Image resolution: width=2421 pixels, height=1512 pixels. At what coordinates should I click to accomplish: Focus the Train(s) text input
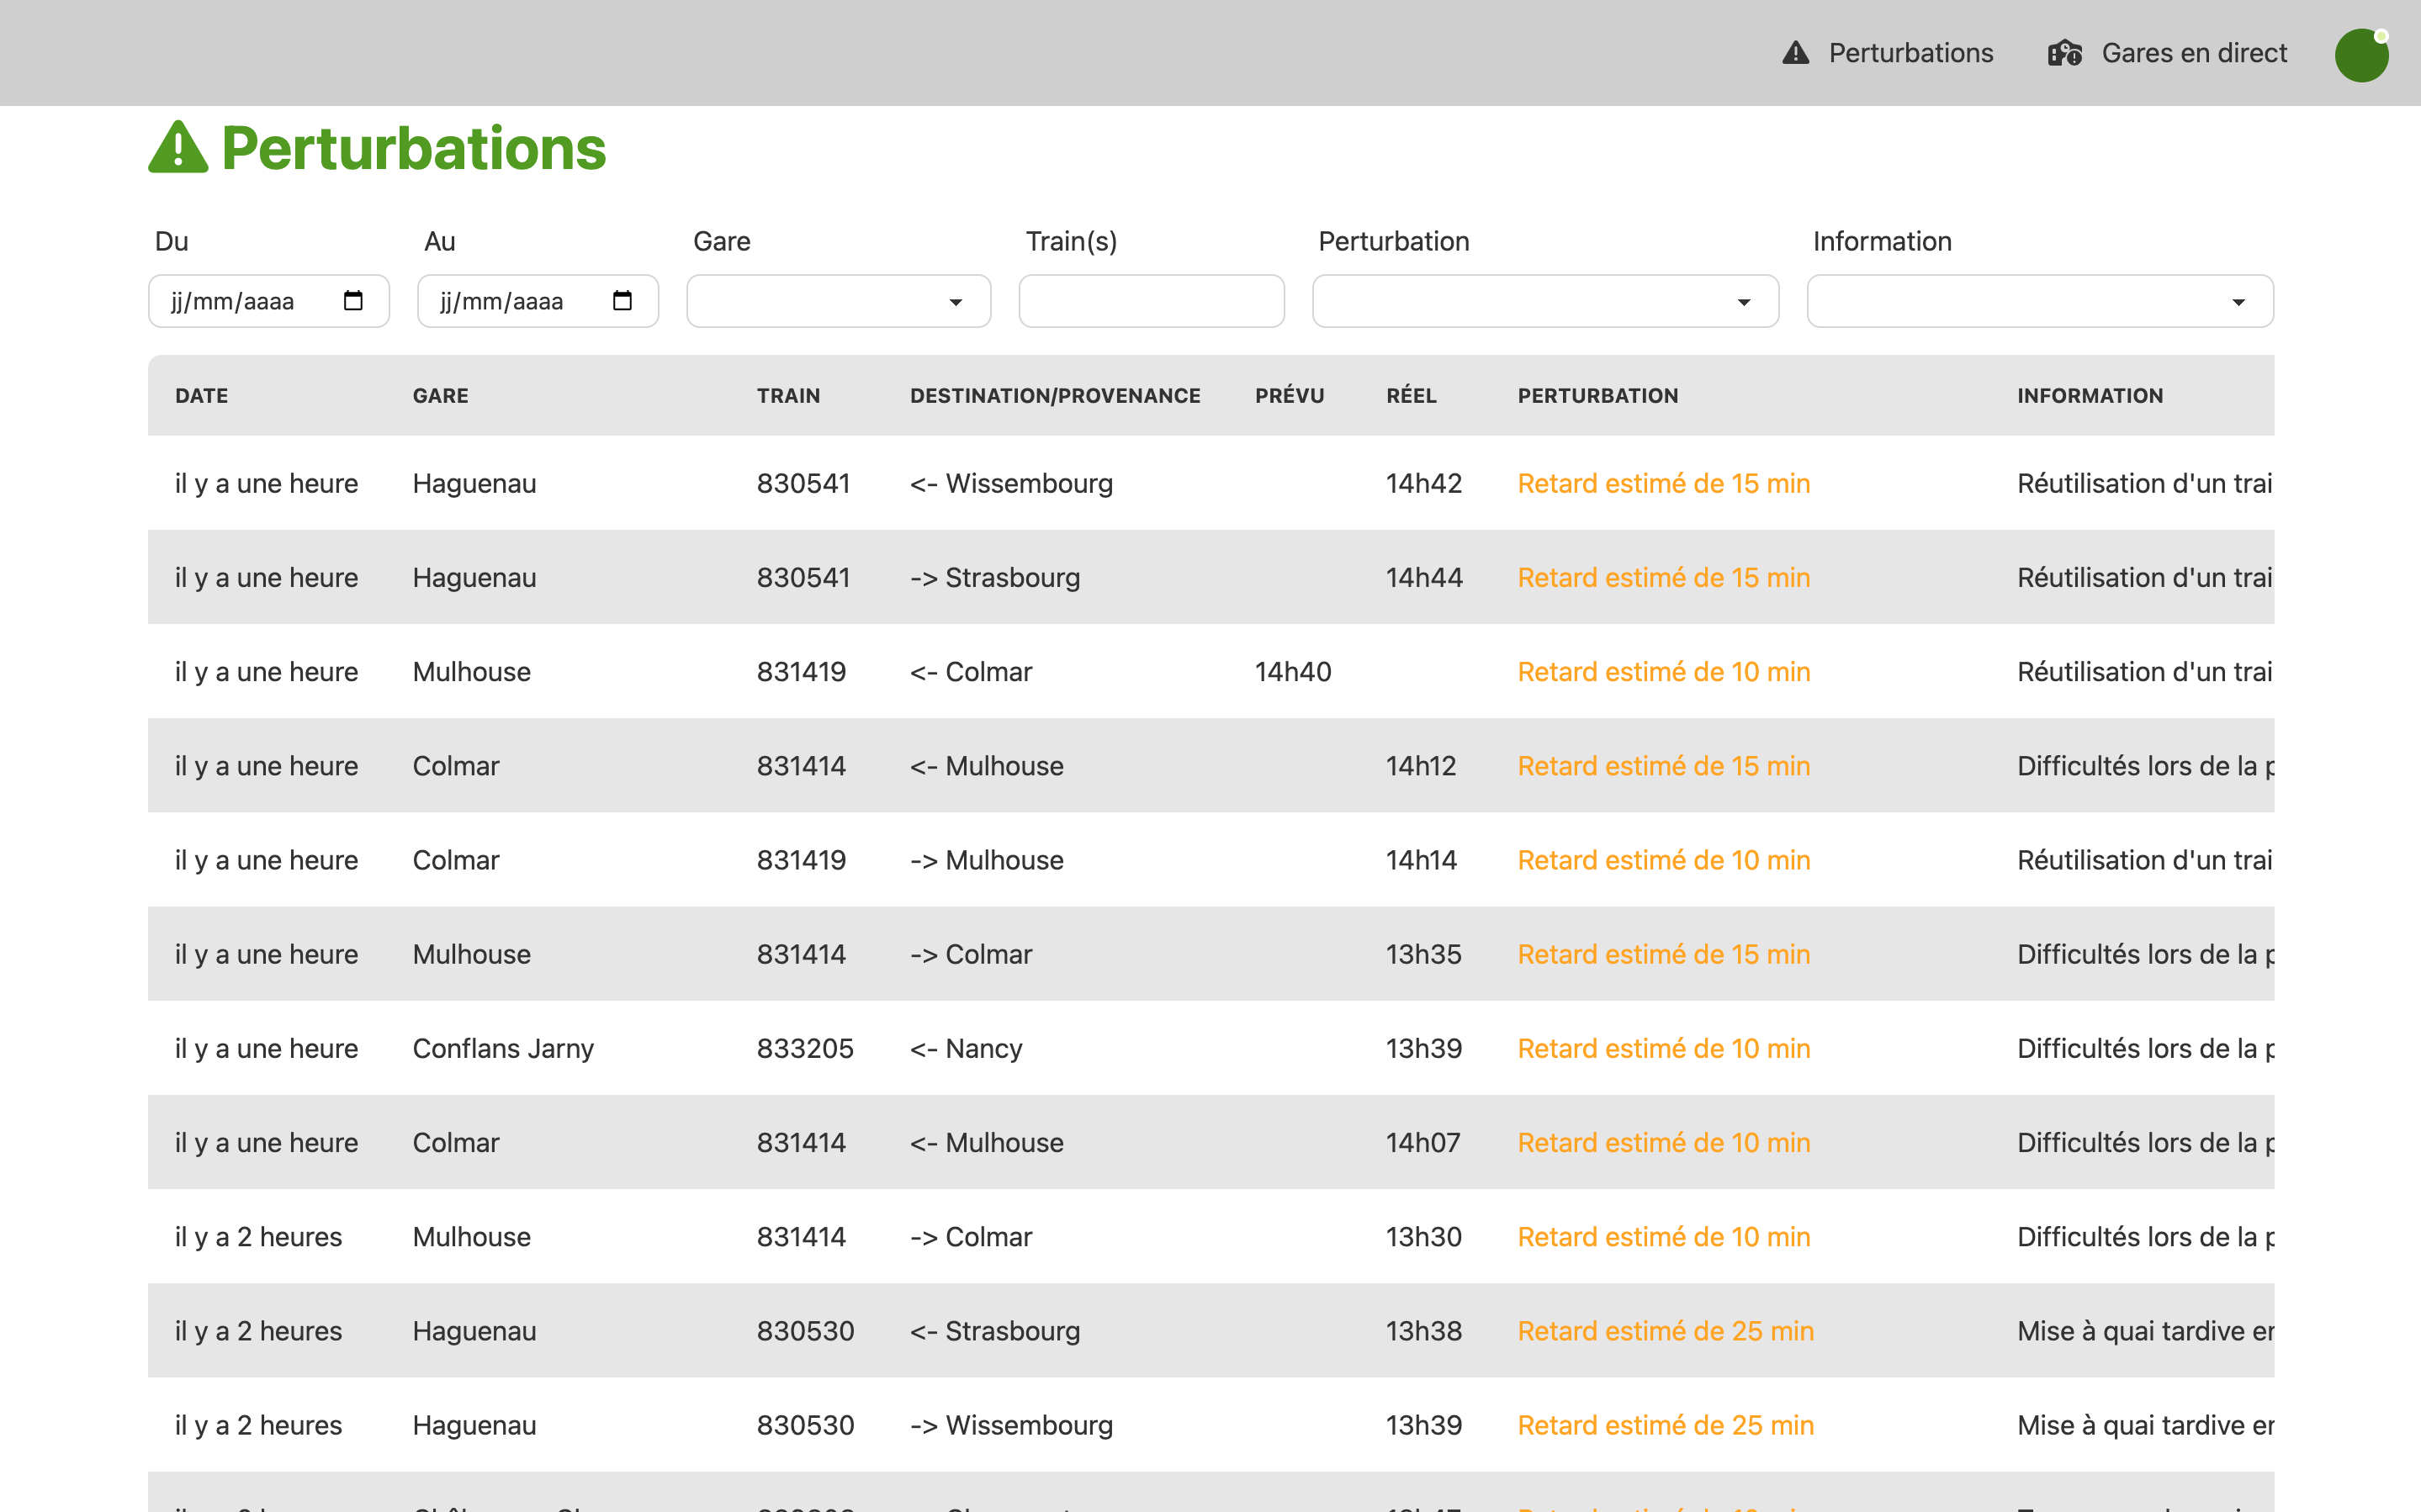1151,301
